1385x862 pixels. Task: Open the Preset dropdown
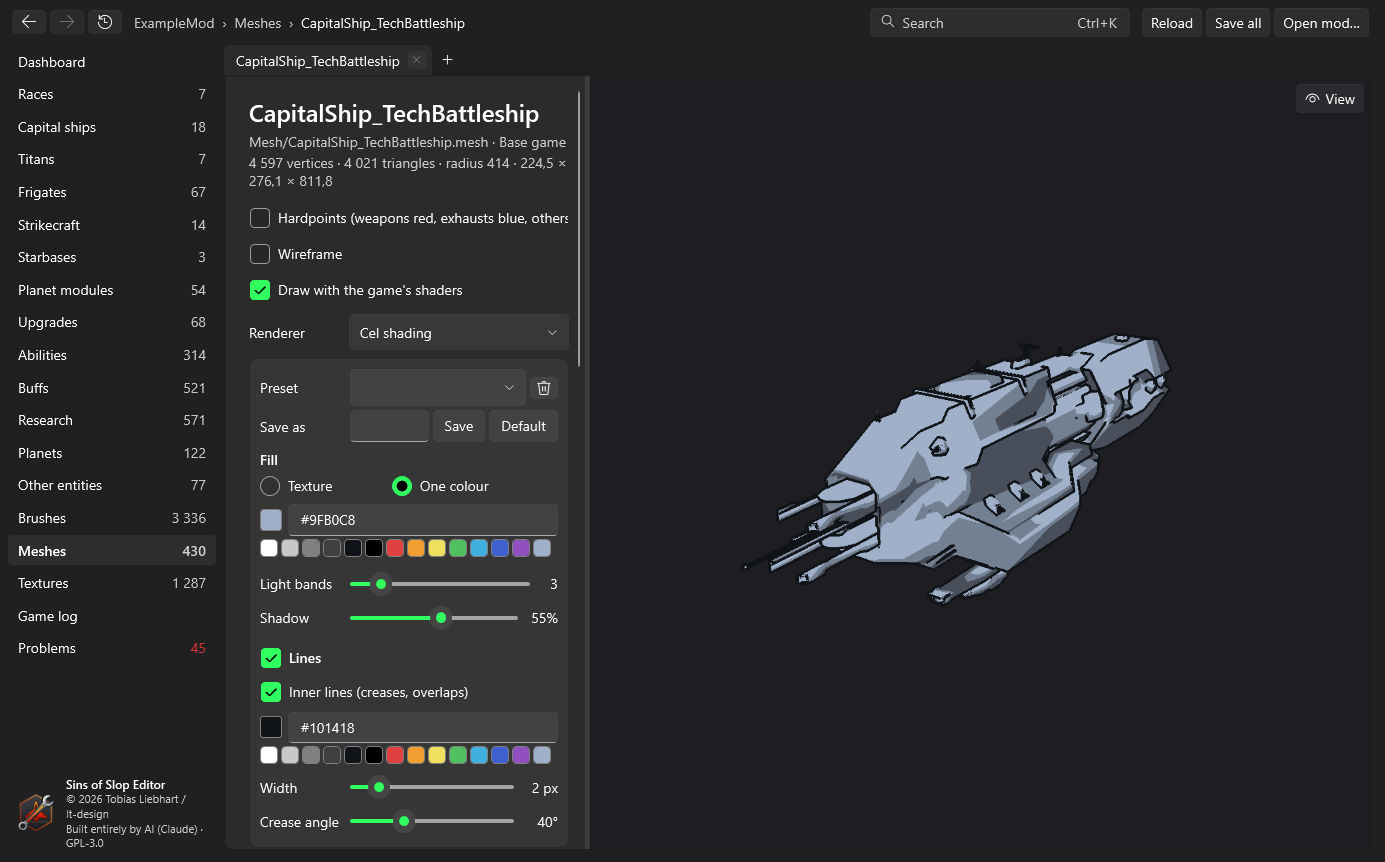[x=437, y=388]
